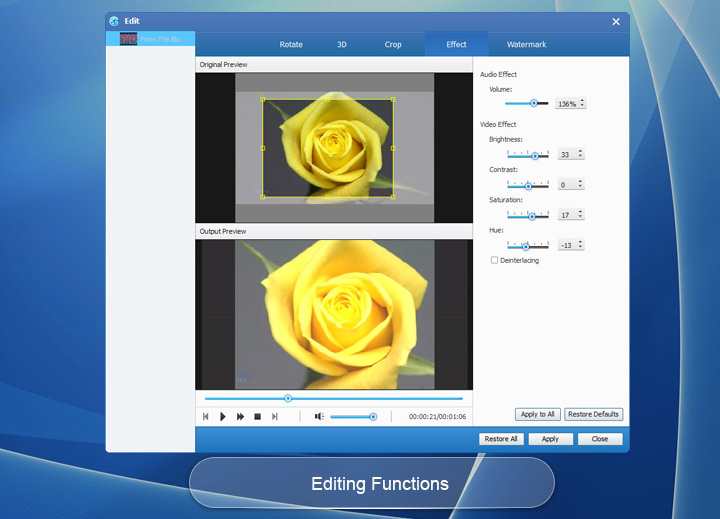This screenshot has height=519, width=720.
Task: Click the playback volume slider handle
Action: coord(373,417)
